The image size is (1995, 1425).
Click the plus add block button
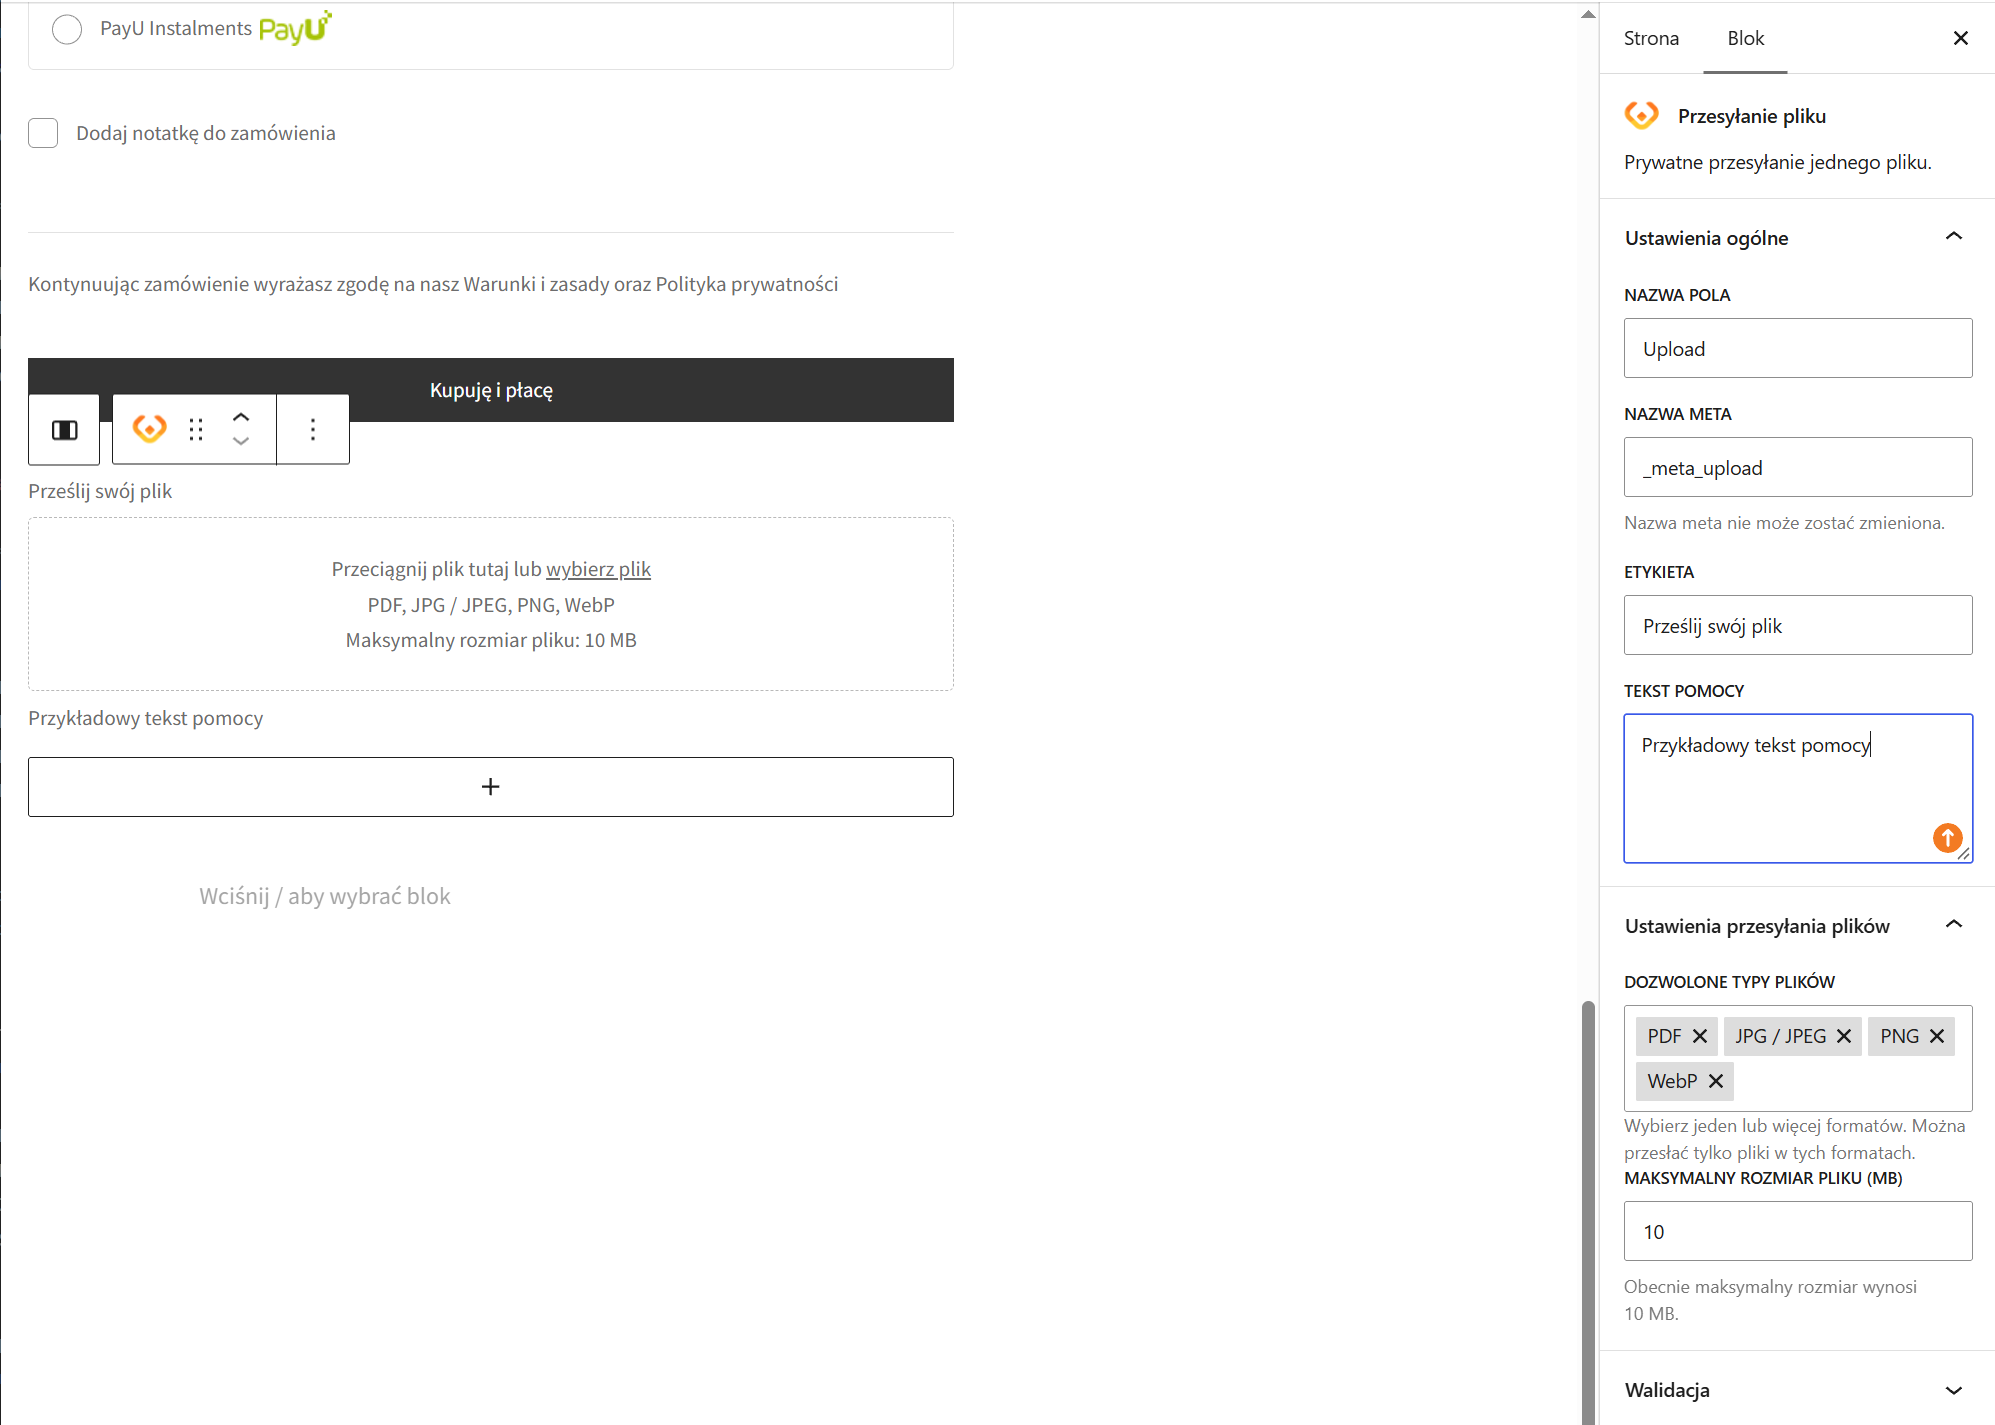click(490, 787)
